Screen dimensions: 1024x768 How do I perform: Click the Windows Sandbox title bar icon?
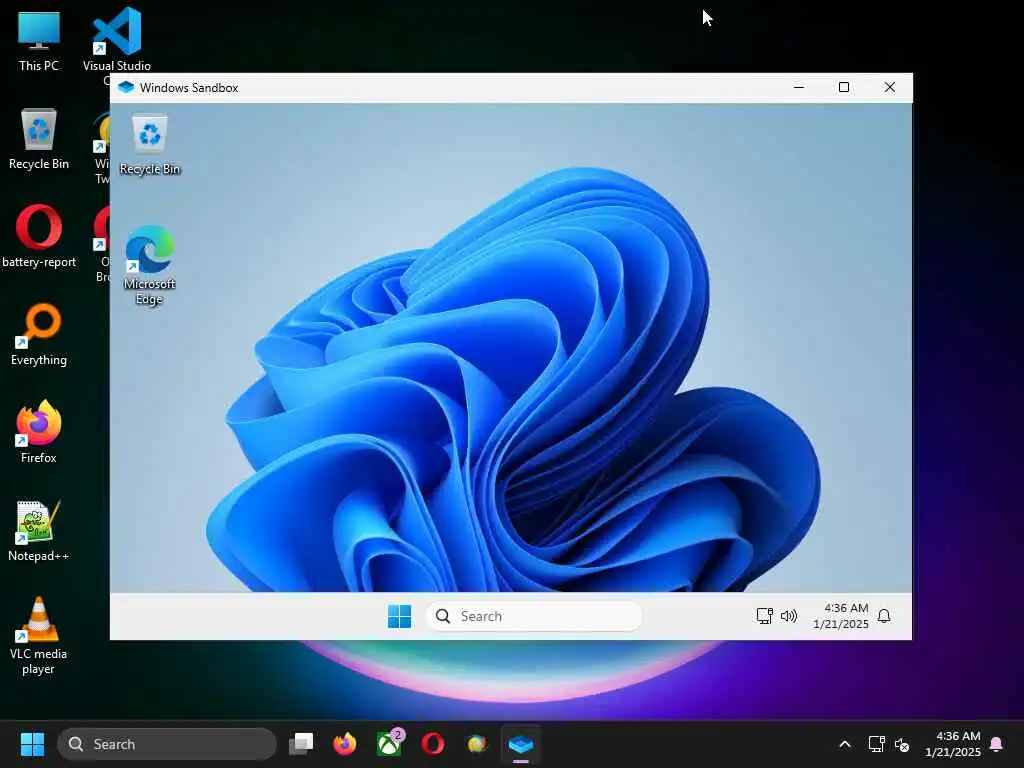(x=126, y=88)
